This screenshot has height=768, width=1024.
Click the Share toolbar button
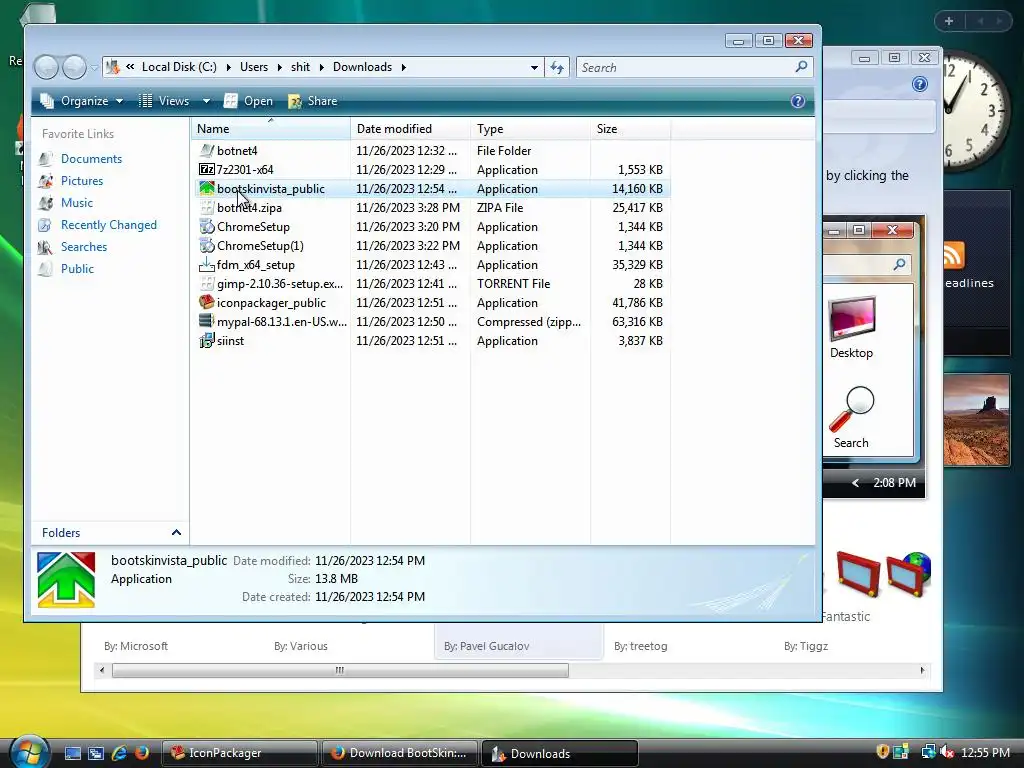(x=313, y=101)
